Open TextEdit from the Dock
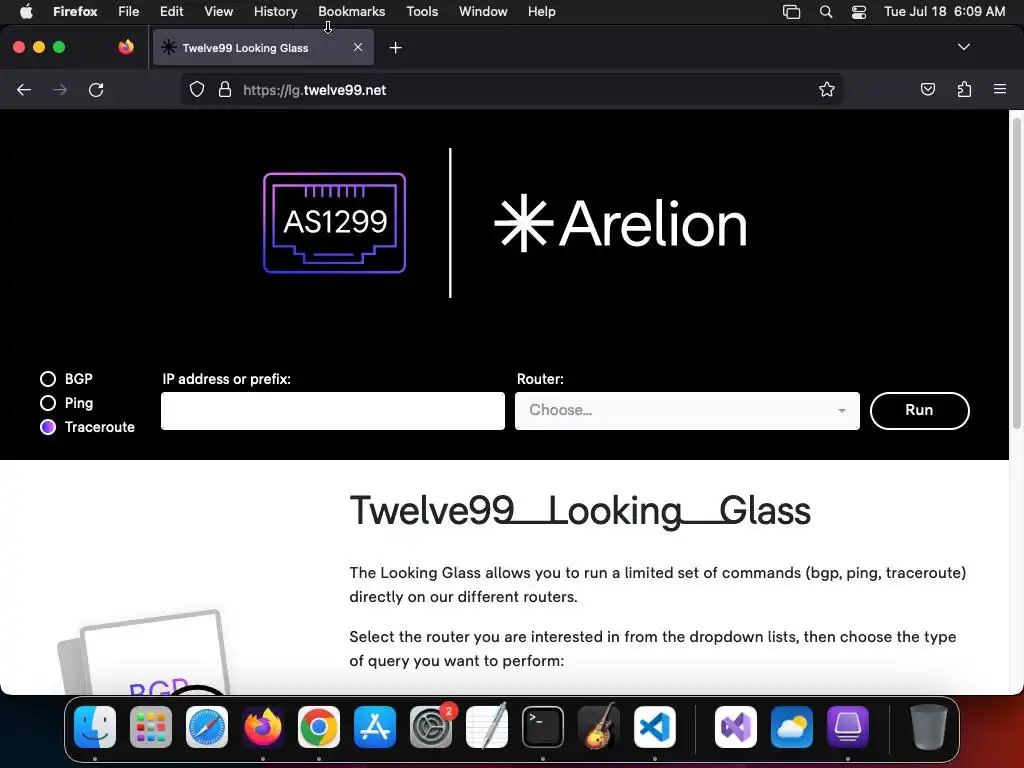This screenshot has height=768, width=1024. [x=487, y=727]
